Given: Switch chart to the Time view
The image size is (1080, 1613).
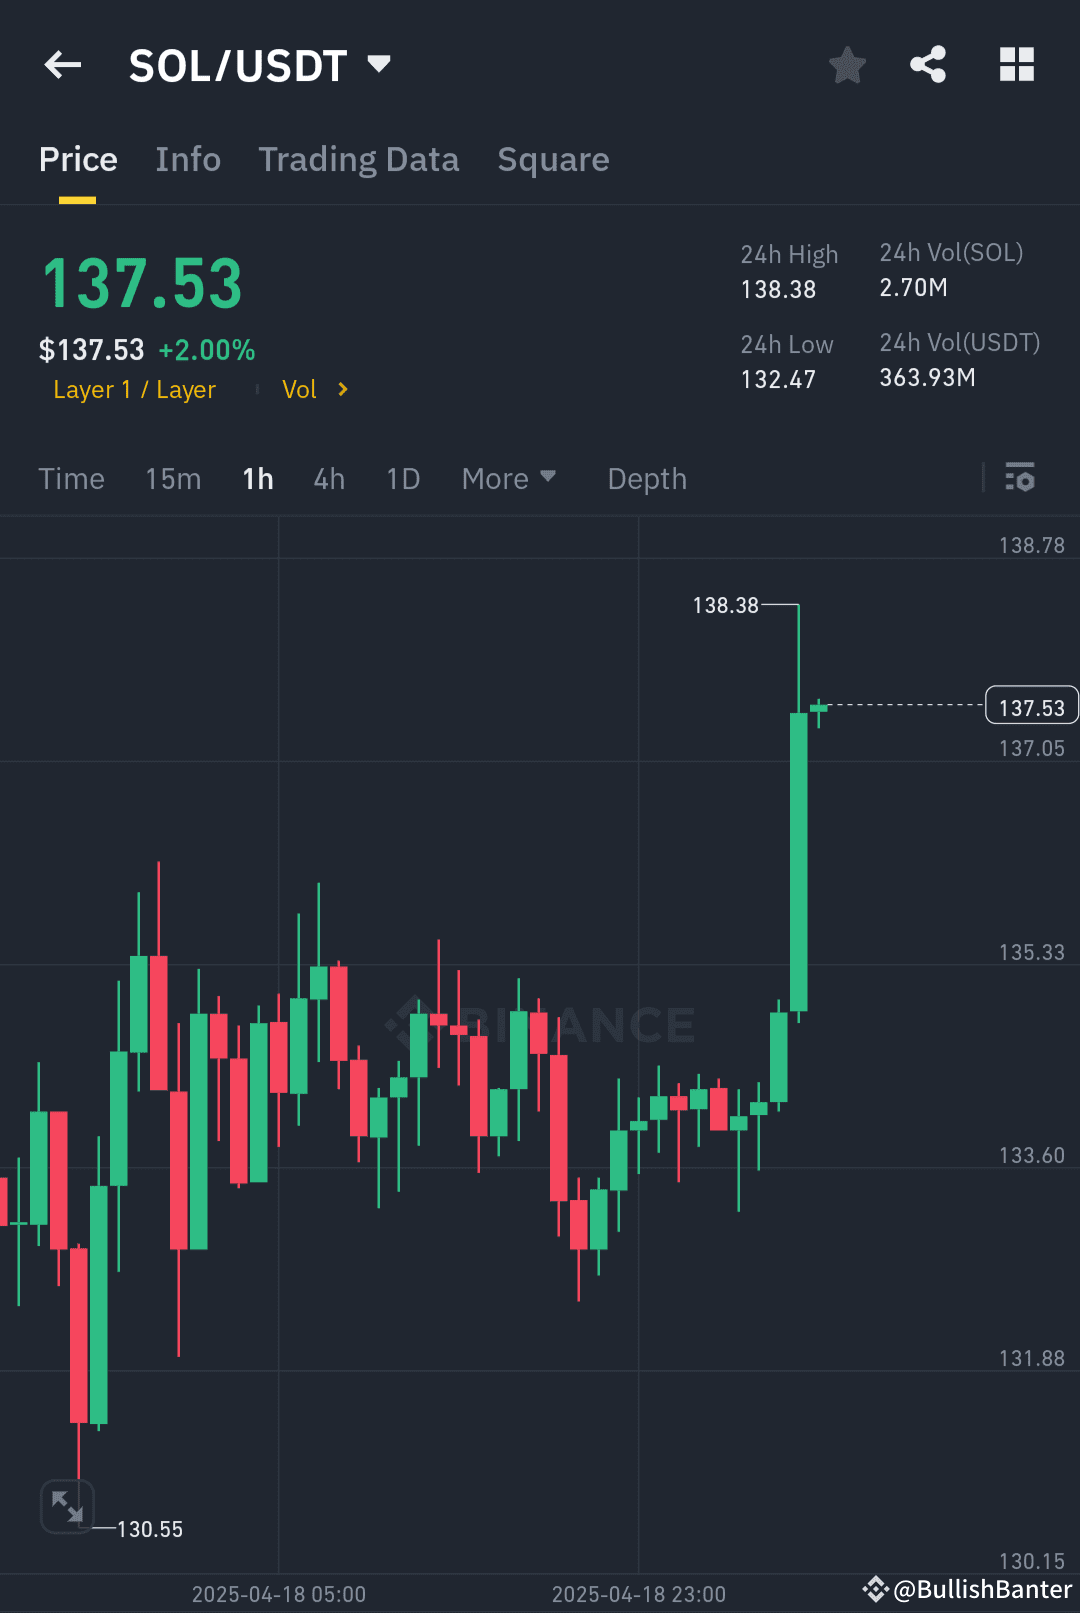Looking at the screenshot, I should 71,479.
